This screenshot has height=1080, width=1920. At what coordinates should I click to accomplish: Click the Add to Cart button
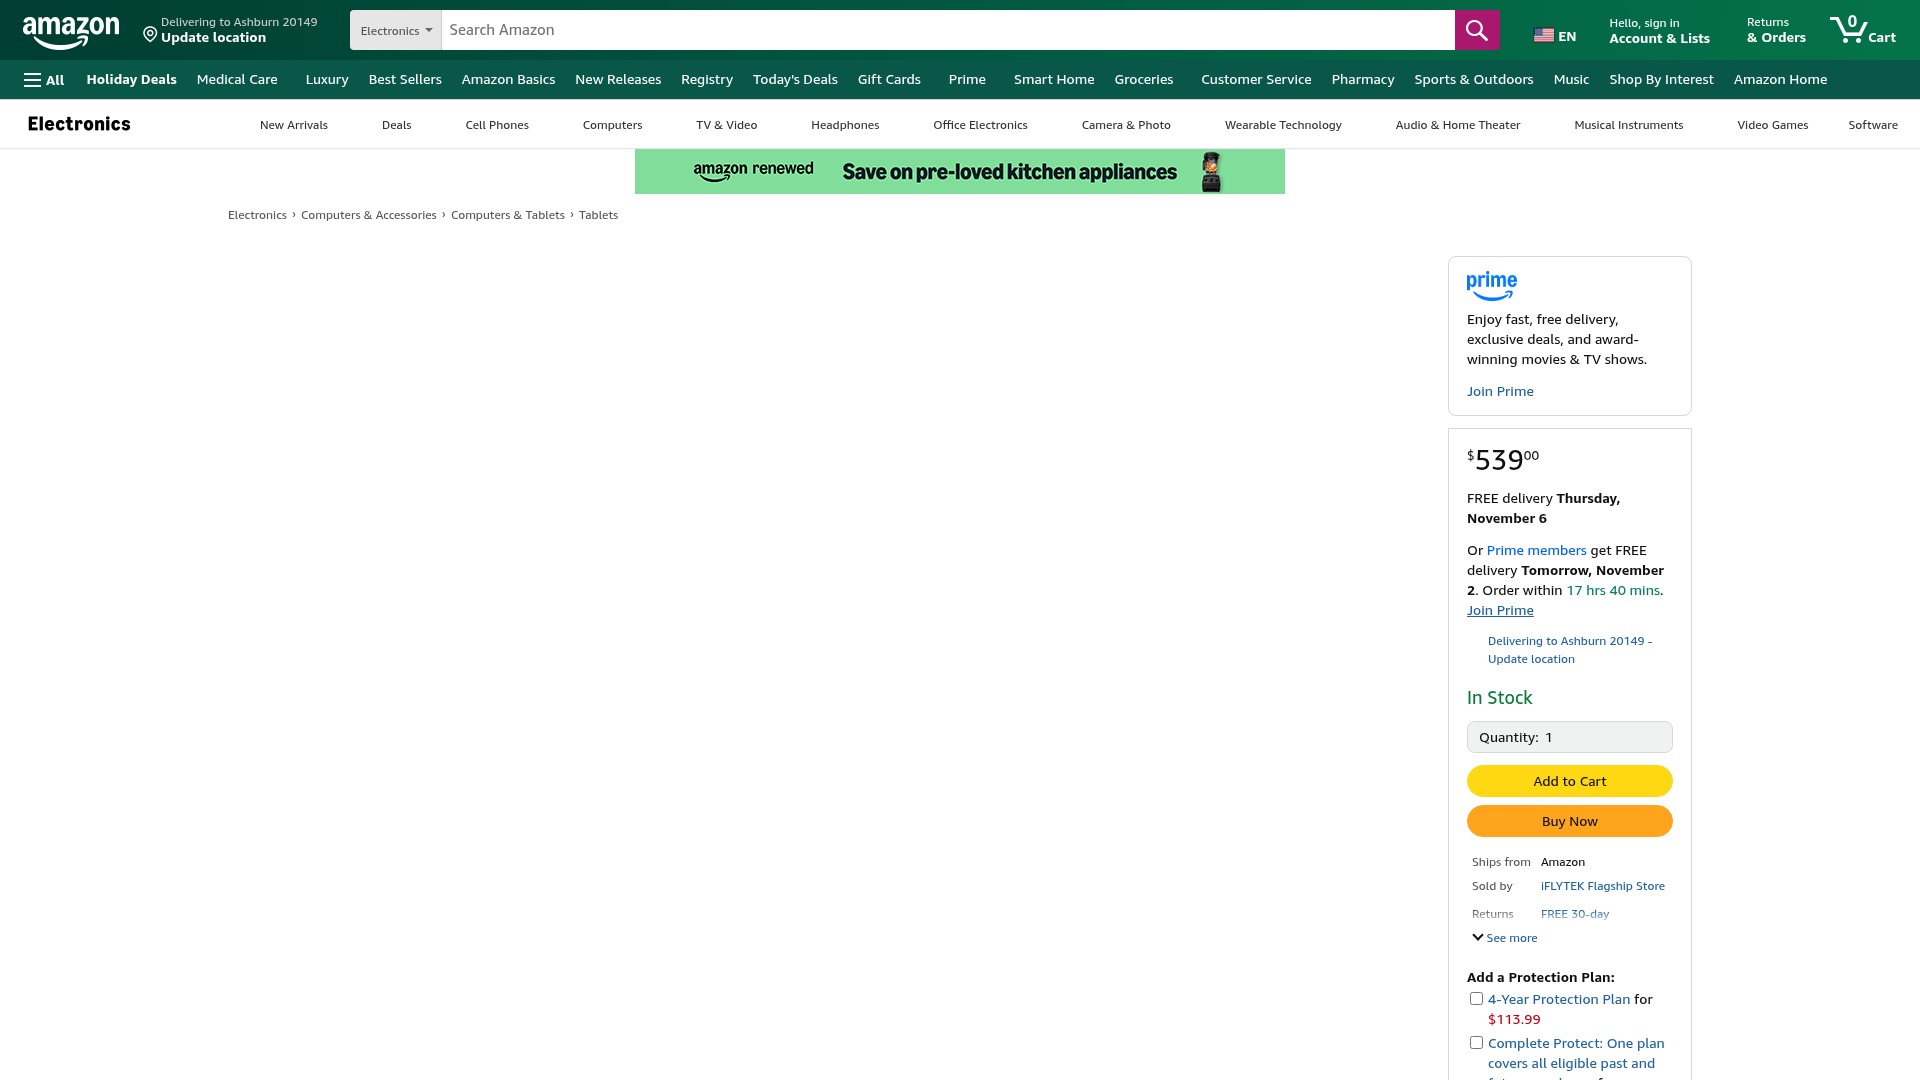[1569, 781]
